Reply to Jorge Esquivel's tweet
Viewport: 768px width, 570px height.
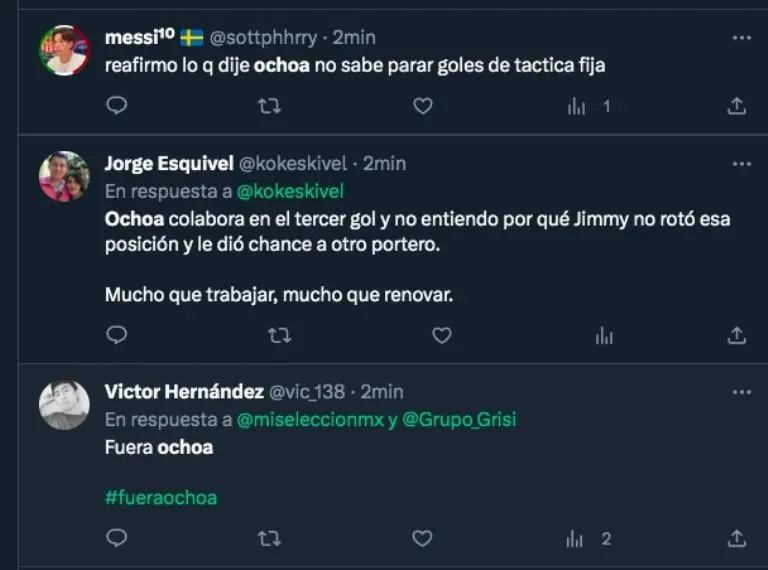[x=117, y=335]
